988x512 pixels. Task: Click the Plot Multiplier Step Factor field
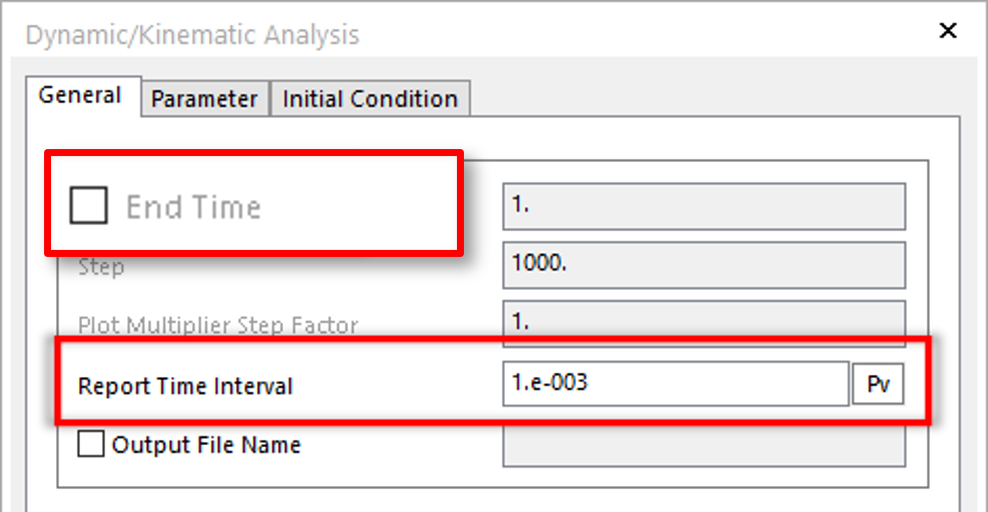point(703,324)
